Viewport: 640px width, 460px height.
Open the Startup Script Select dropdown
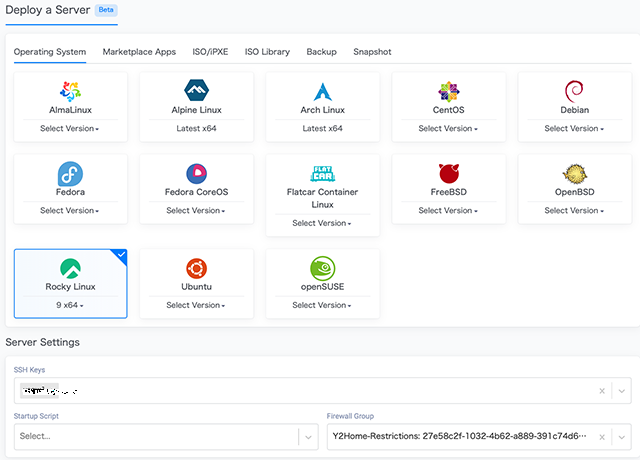(x=166, y=437)
